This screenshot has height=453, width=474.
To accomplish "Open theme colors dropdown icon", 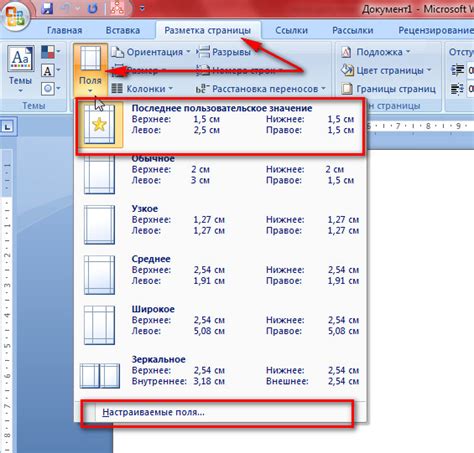I will (51, 52).
